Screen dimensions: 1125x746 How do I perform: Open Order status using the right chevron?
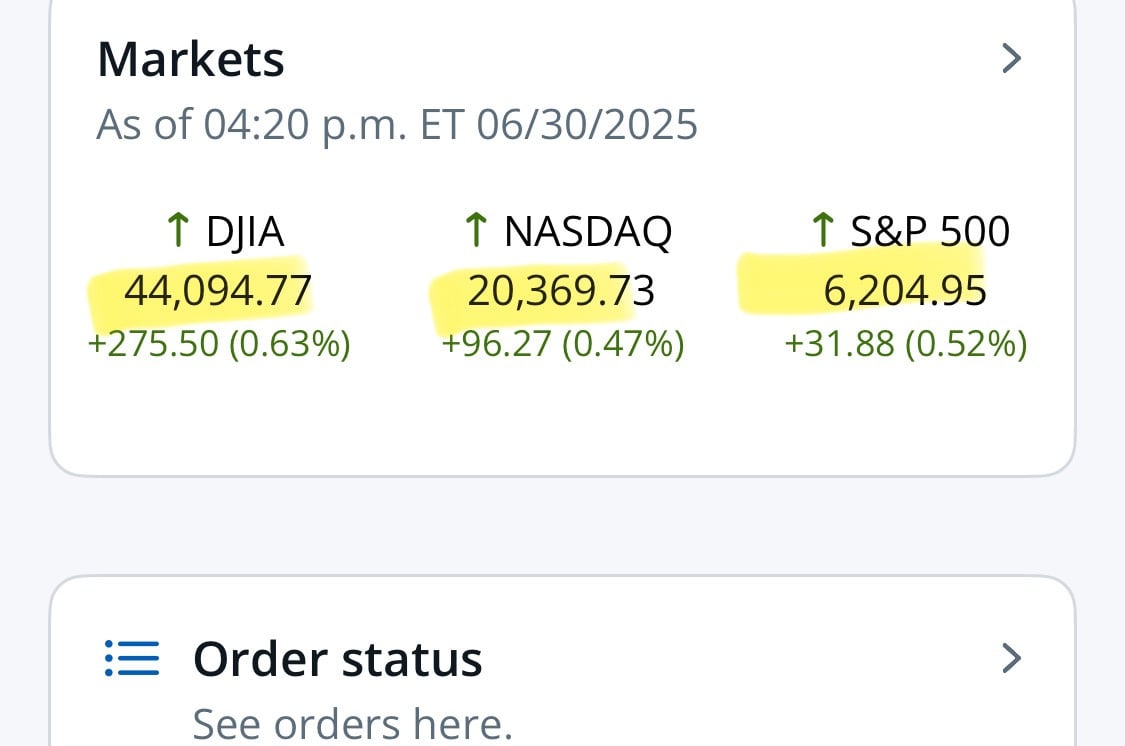(x=1011, y=658)
